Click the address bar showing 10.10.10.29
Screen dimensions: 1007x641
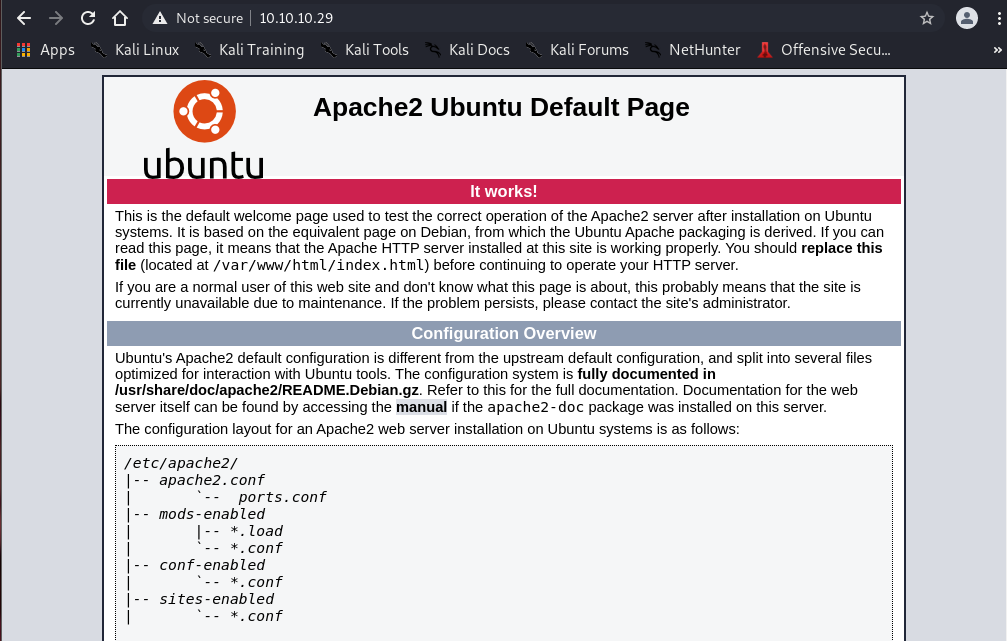point(500,18)
